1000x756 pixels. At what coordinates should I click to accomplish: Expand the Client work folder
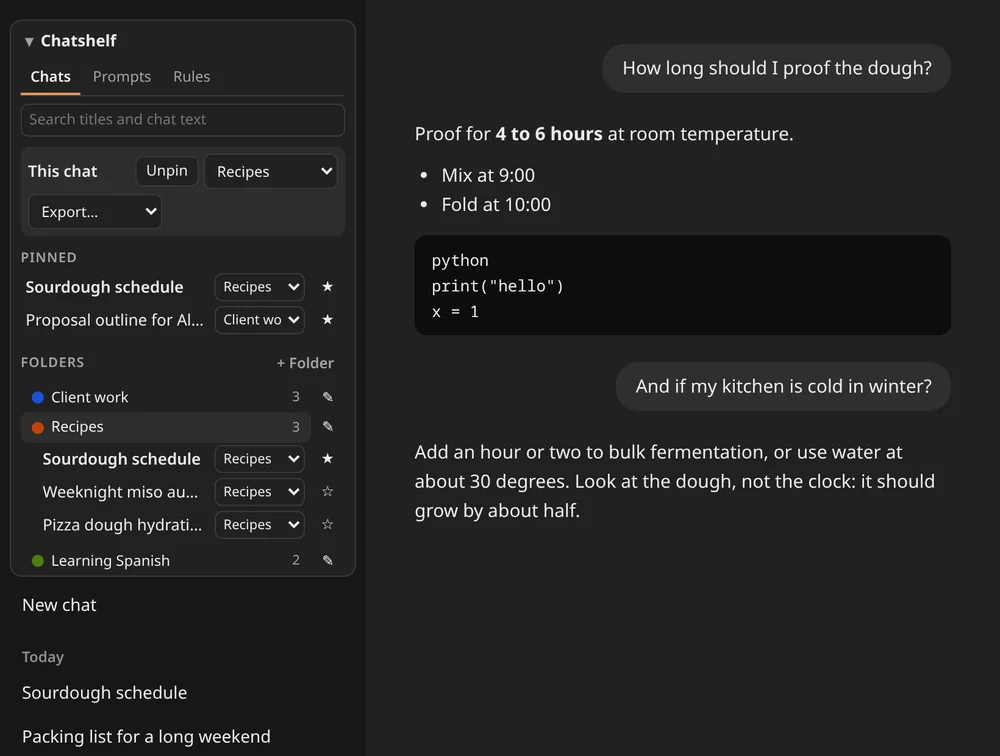pyautogui.click(x=166, y=397)
